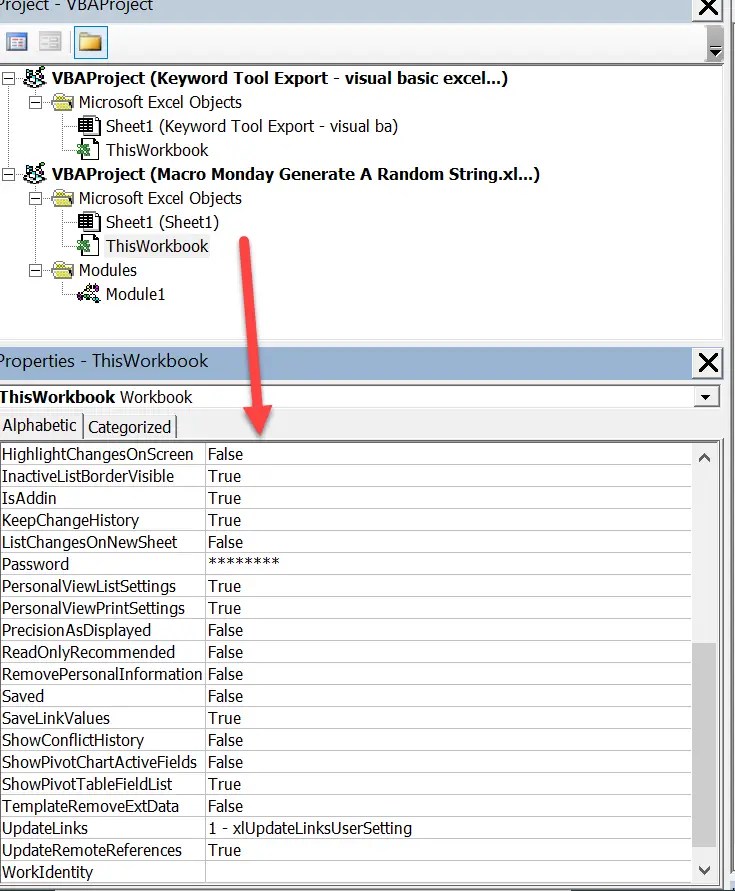Screen dimensions: 735x891
Task: Switch to the Alphabetic tab
Action: [x=40, y=426]
